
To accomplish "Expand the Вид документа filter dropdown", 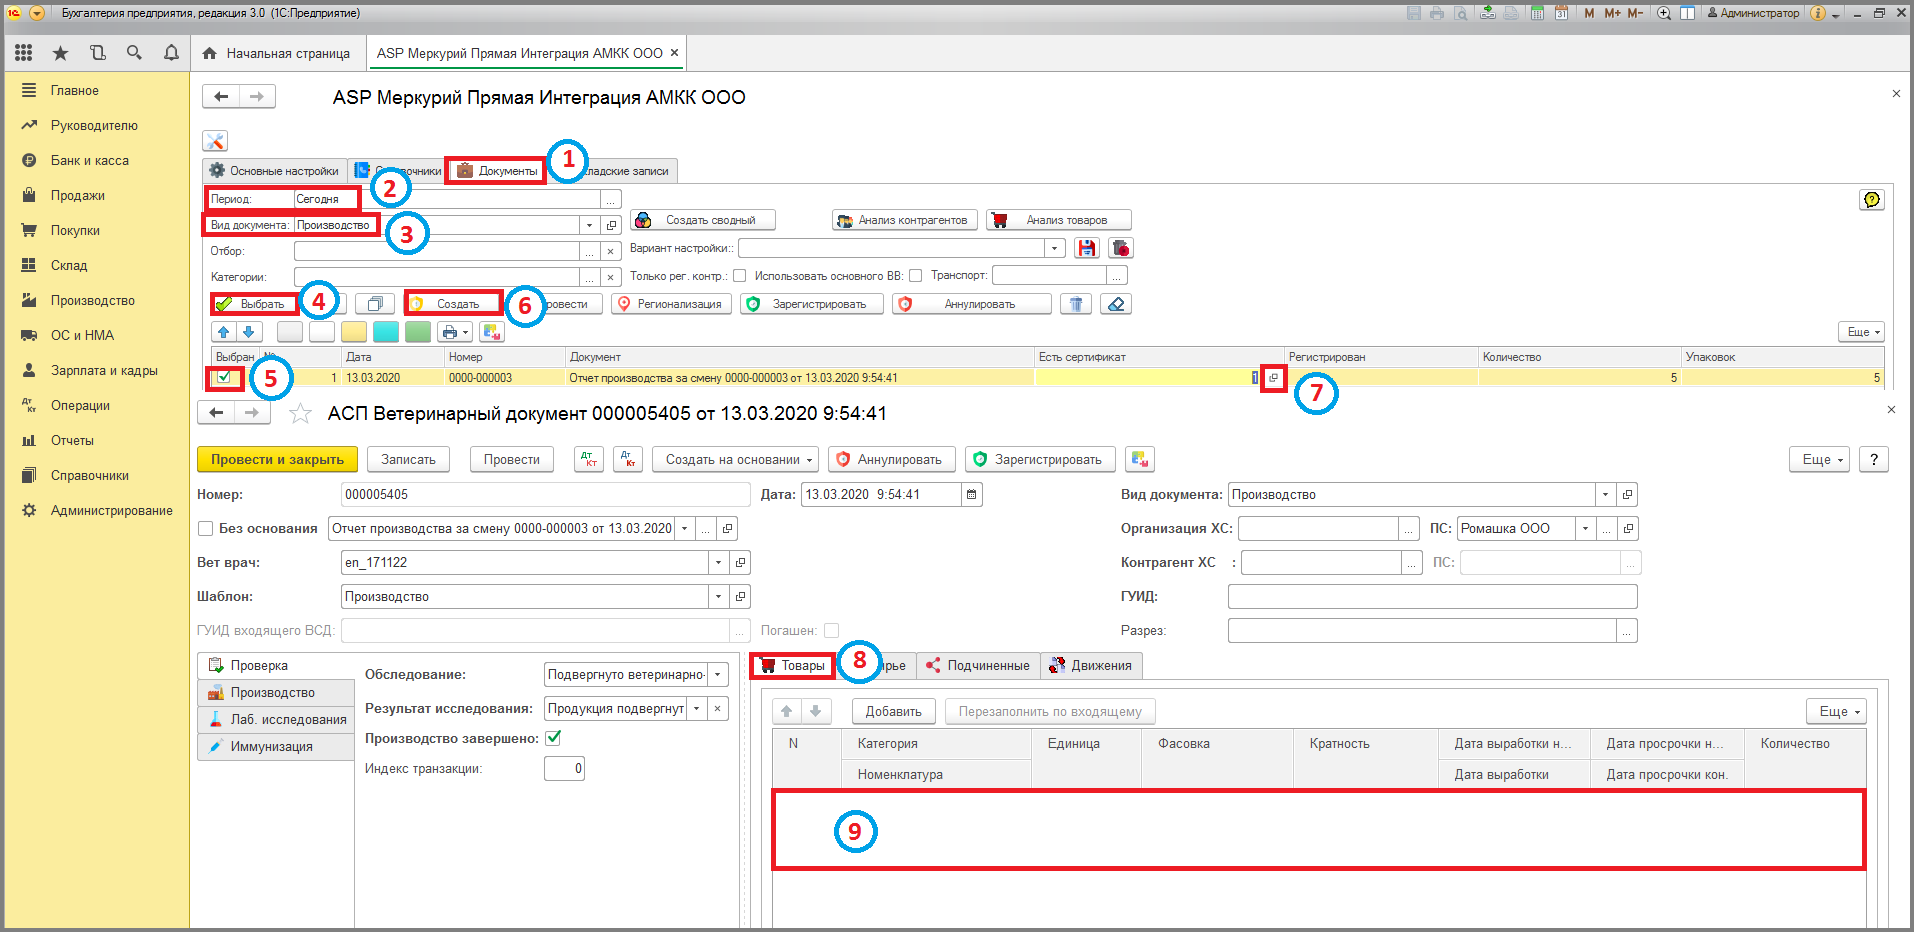I will [590, 225].
